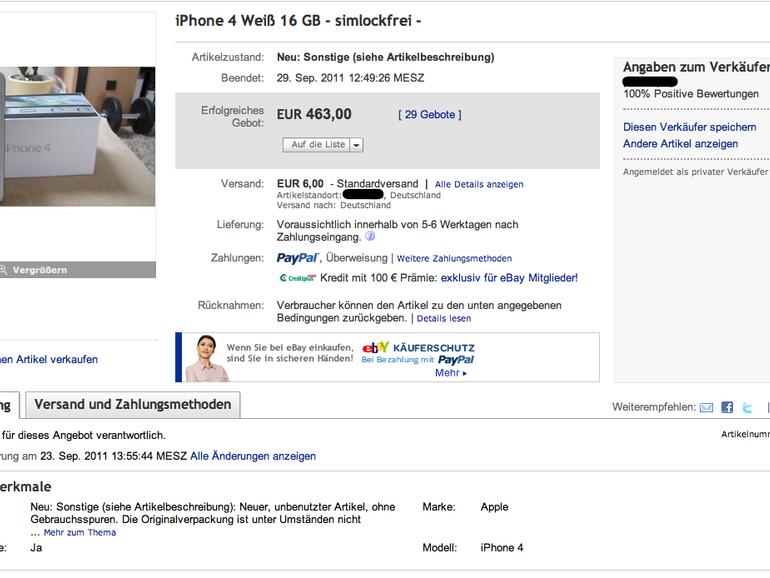Expand Mehr zum Thema description
The image size is (770, 578).
point(79,533)
